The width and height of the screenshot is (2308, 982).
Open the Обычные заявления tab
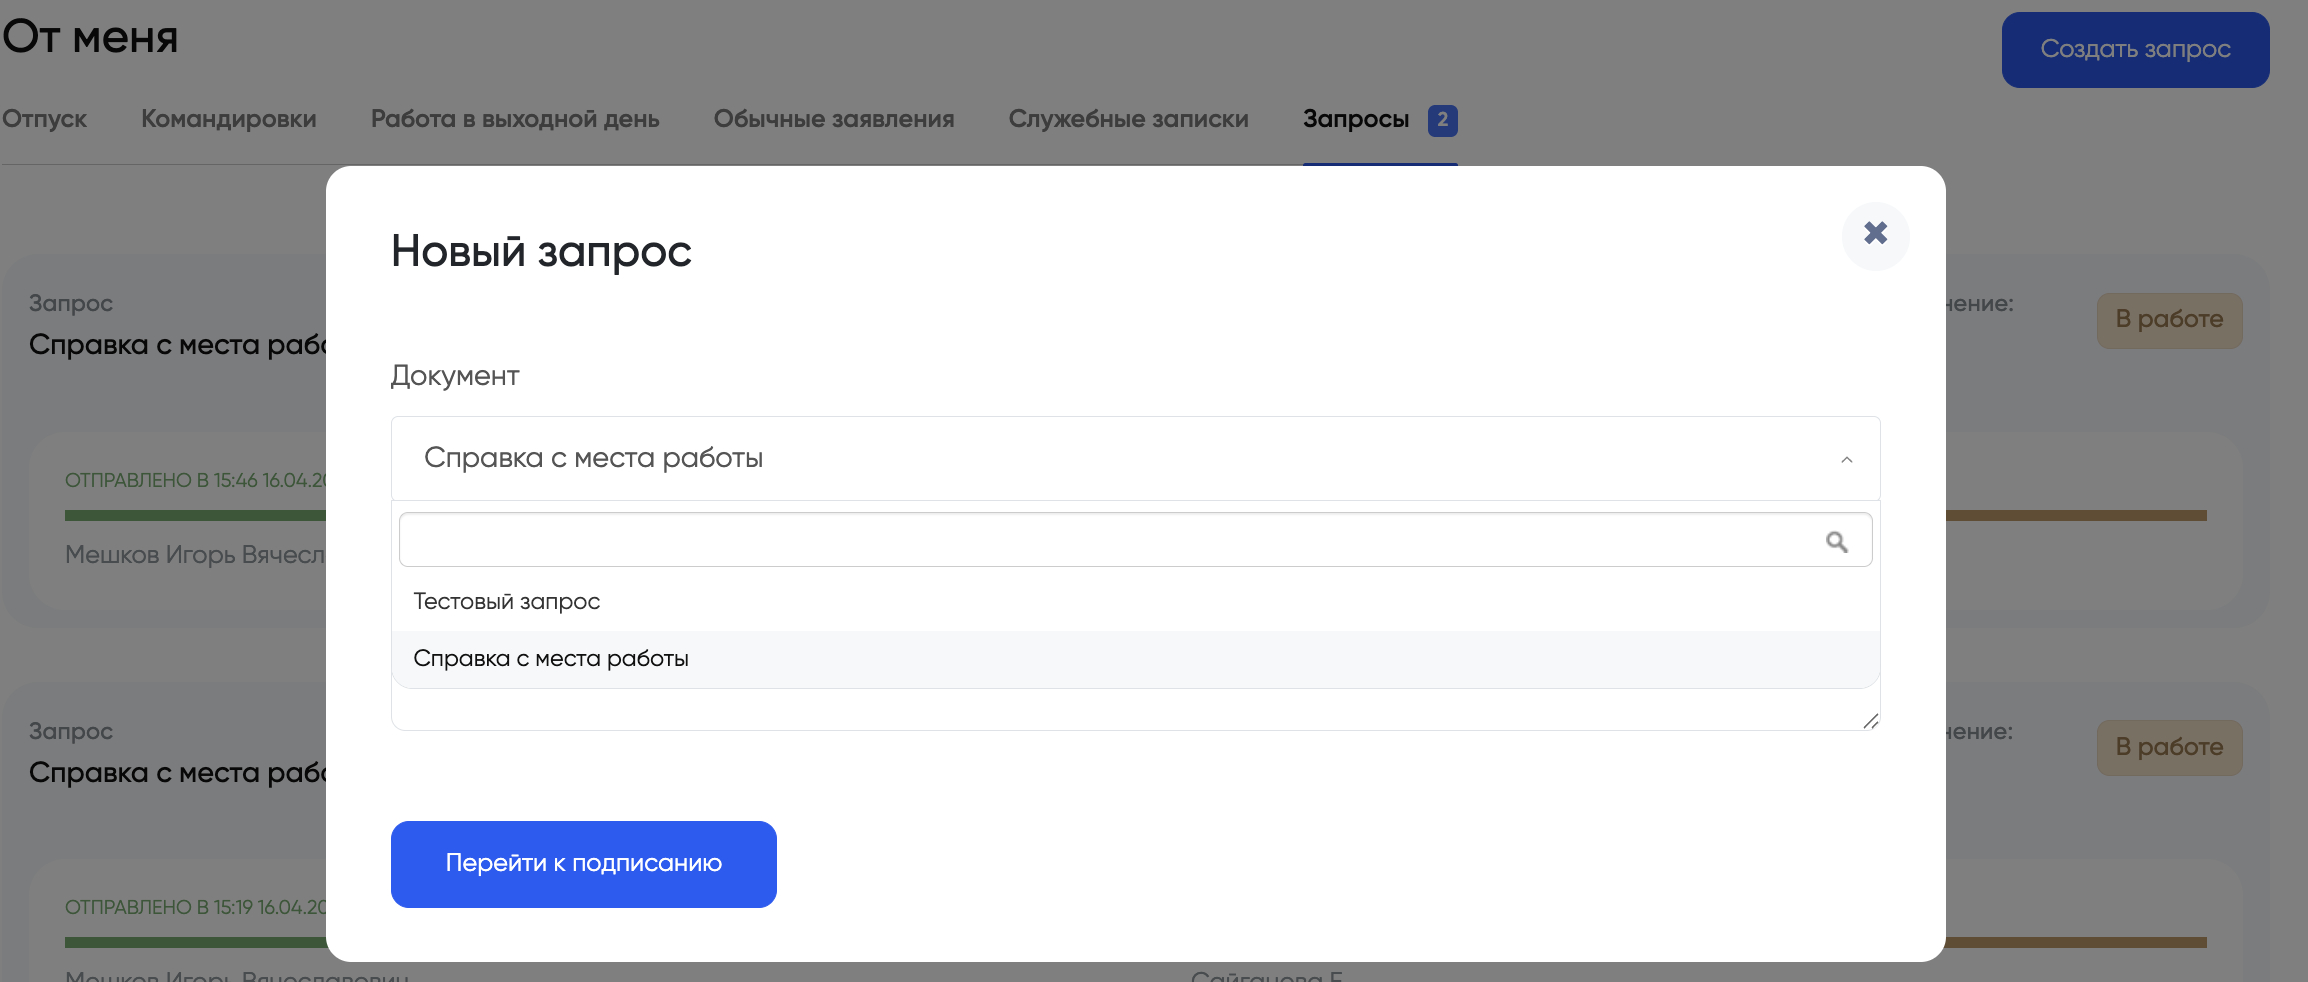(833, 119)
